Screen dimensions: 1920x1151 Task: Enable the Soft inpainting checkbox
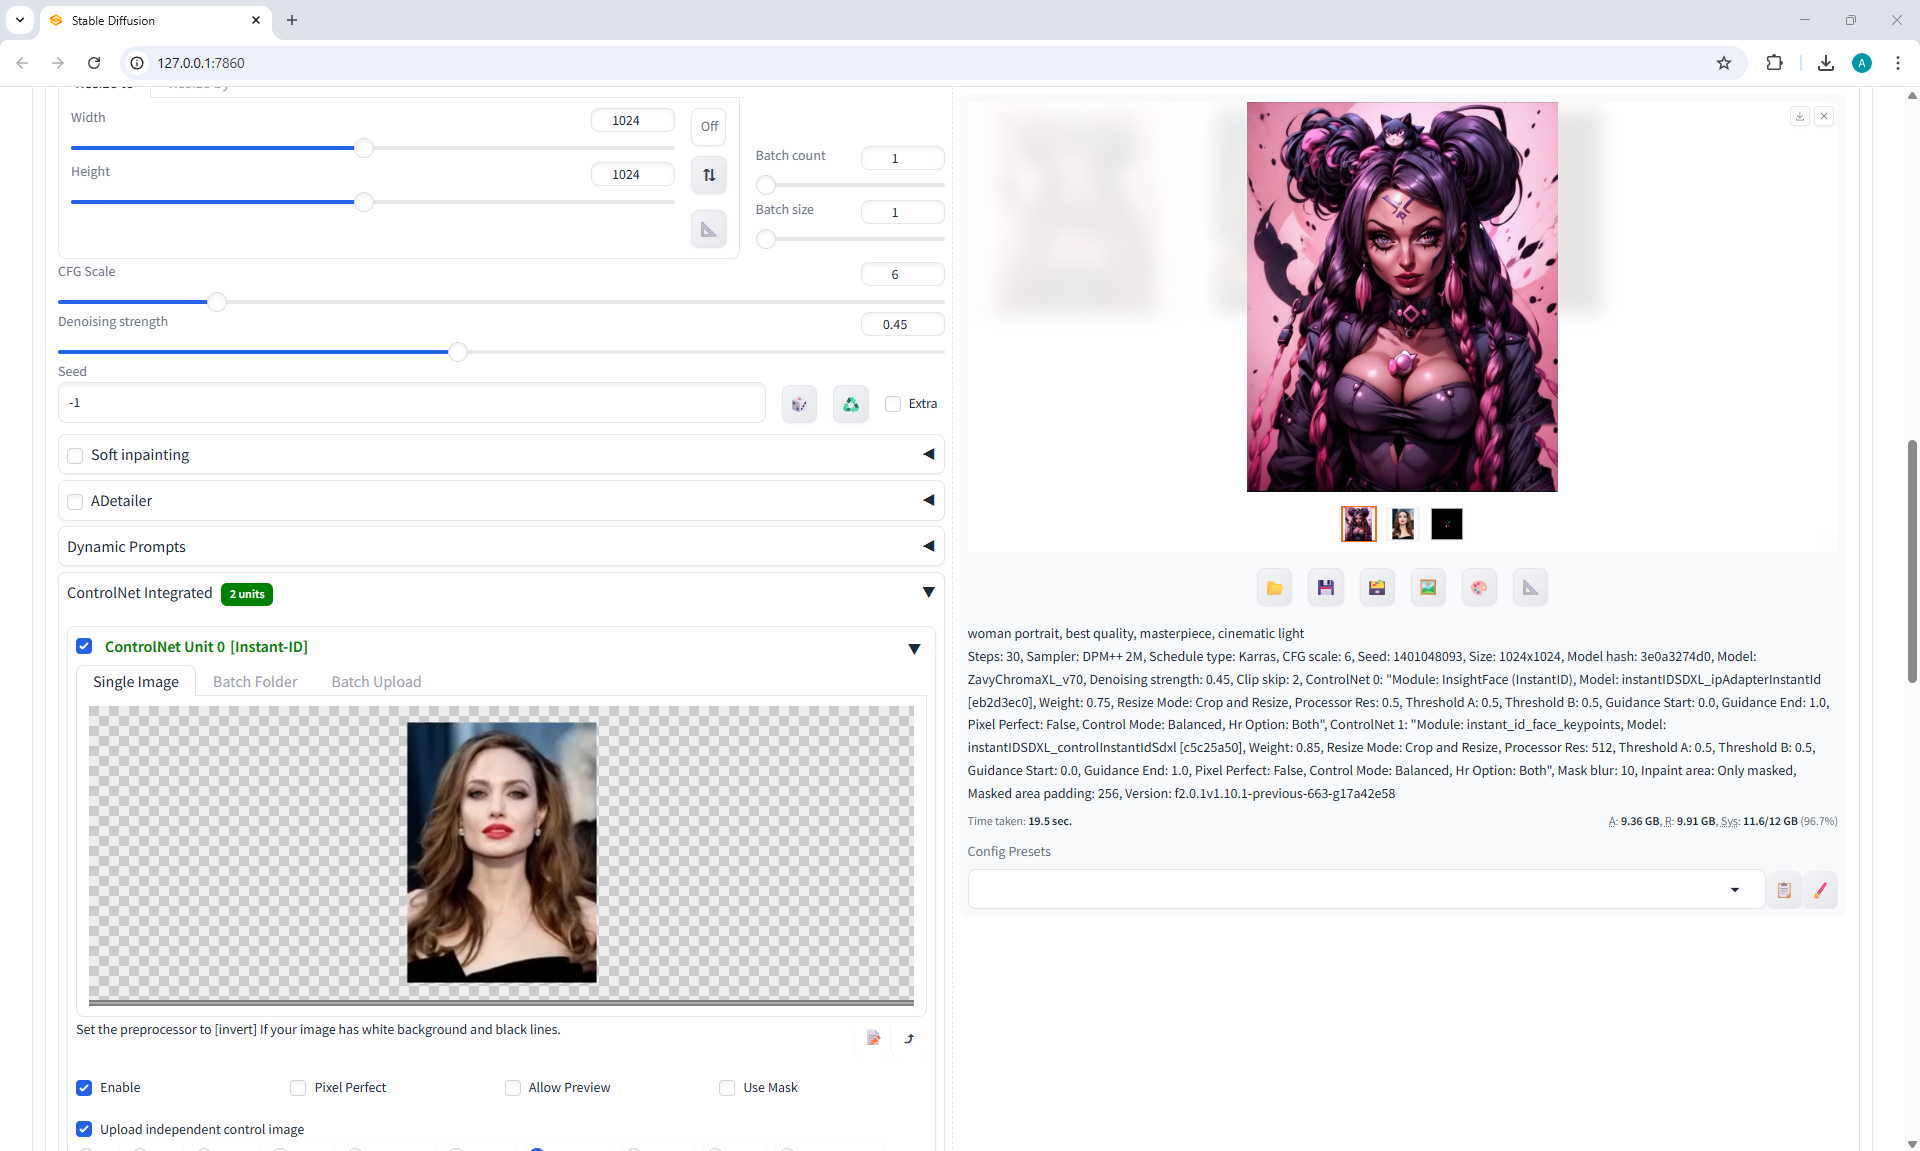tap(75, 455)
